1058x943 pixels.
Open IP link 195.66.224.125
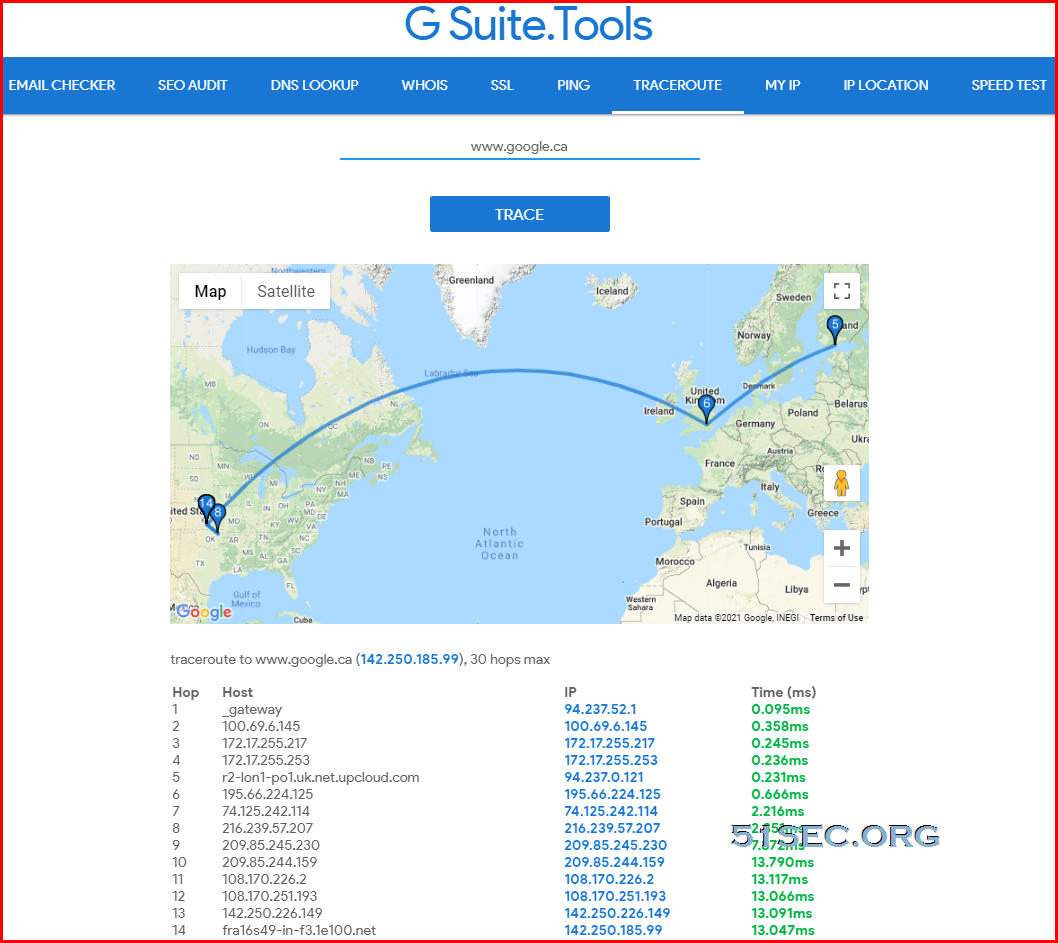tap(612, 794)
